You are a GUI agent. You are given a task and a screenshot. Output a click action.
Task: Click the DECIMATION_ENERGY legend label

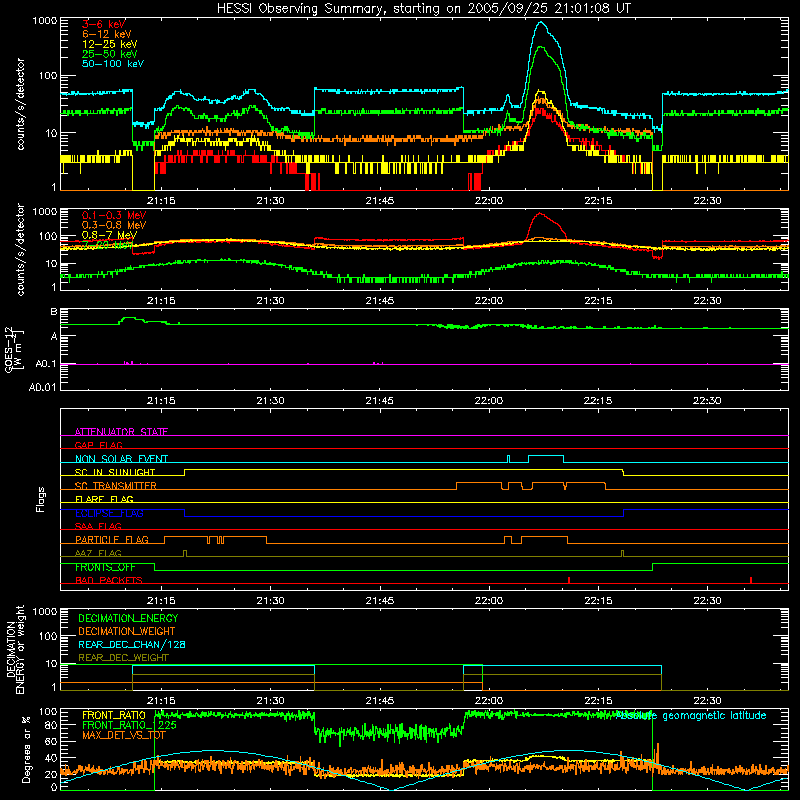coord(128,618)
